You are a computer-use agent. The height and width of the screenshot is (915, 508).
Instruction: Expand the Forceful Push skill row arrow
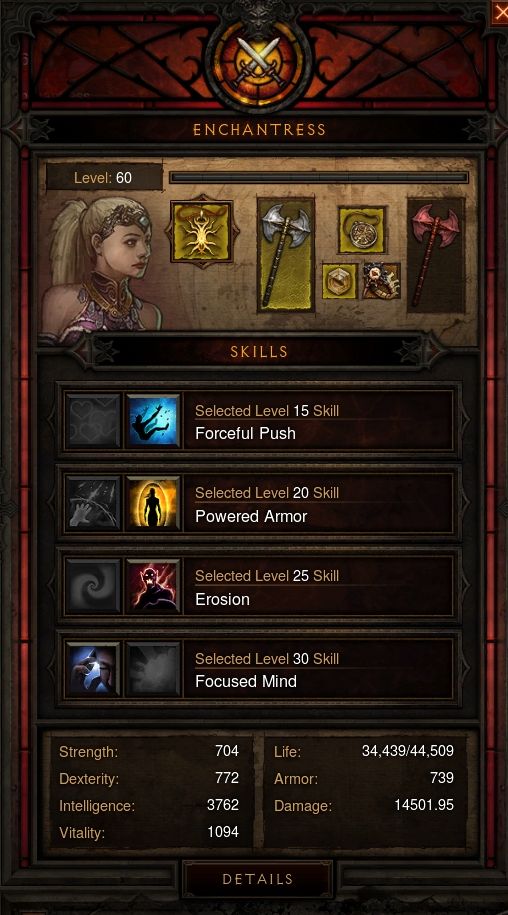pyautogui.click(x=465, y=420)
